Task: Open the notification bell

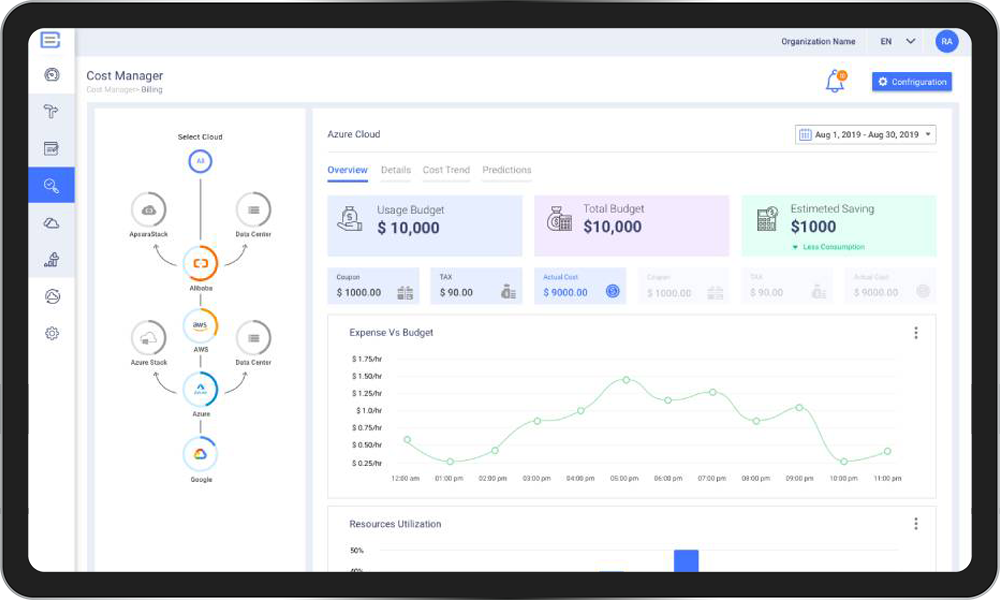Action: click(x=835, y=82)
